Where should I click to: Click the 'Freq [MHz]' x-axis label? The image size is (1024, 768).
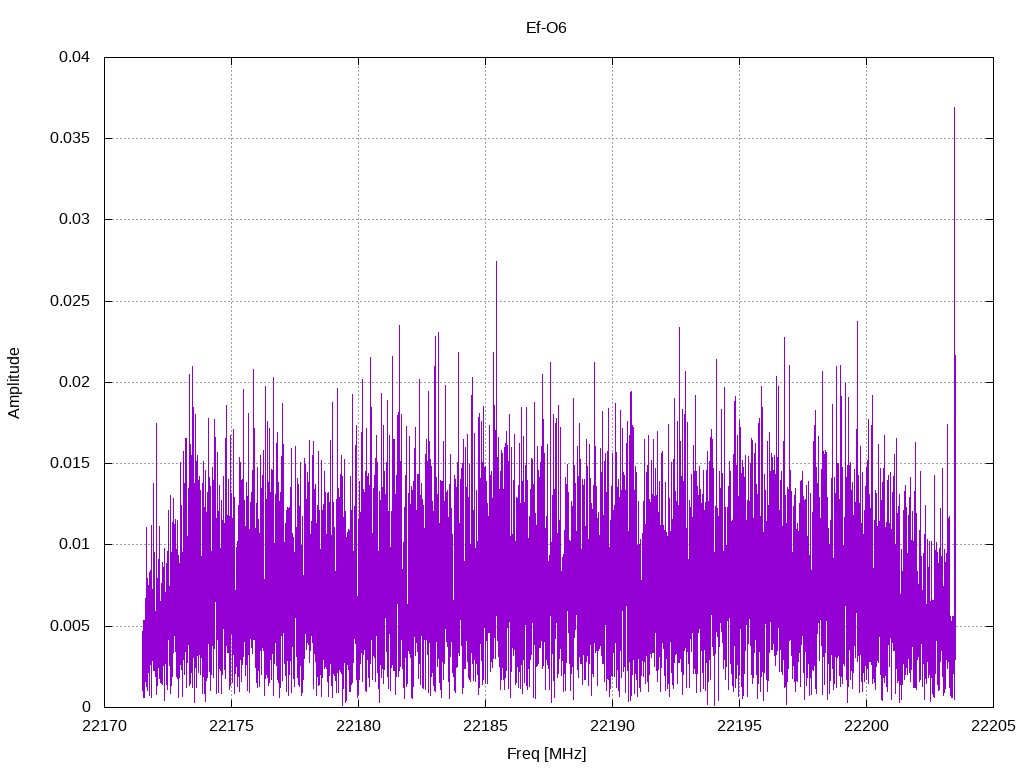(x=546, y=754)
